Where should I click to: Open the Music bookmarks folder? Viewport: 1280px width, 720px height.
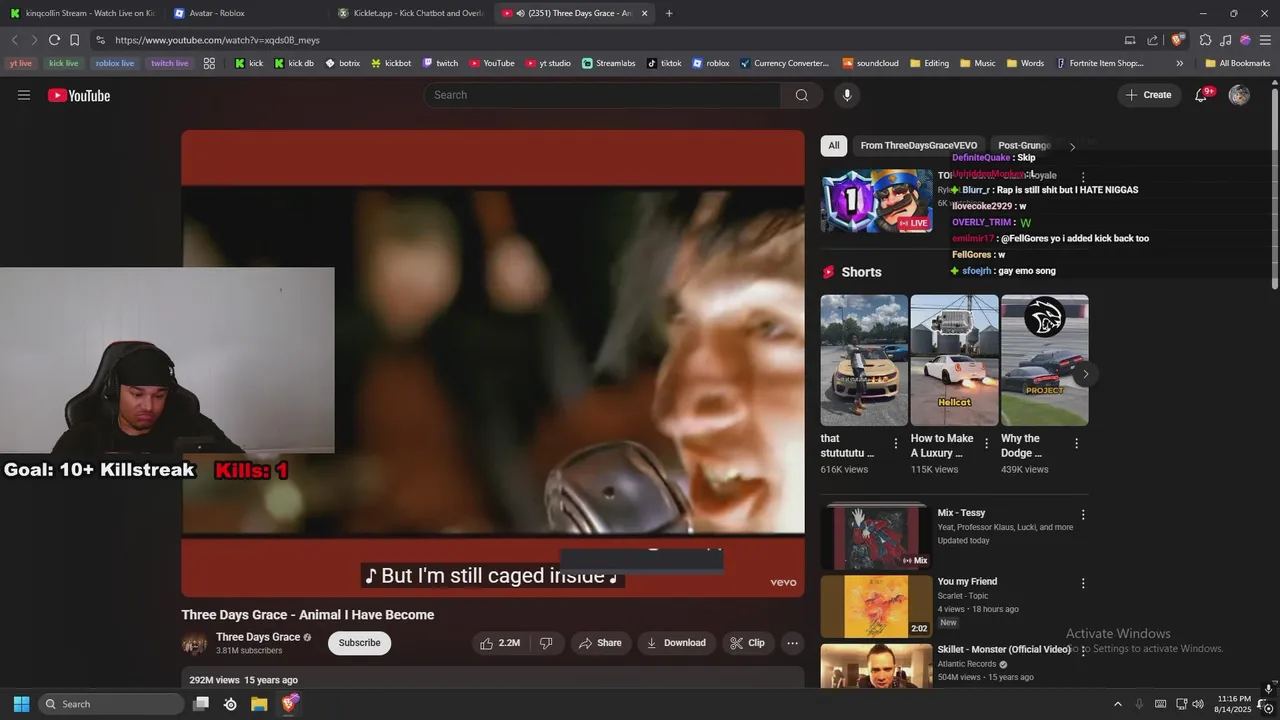coord(977,63)
